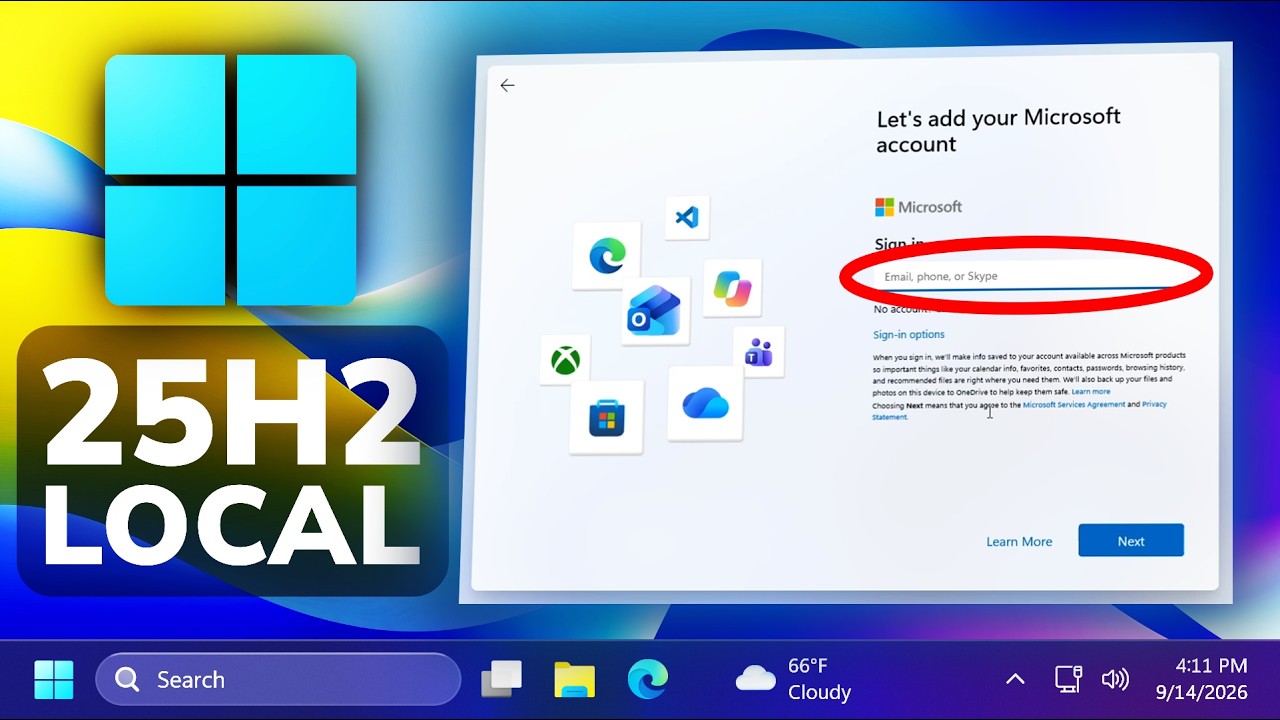Viewport: 1280px width, 720px height.
Task: Click the Microsoft logo above Sign in
Action: 918,207
